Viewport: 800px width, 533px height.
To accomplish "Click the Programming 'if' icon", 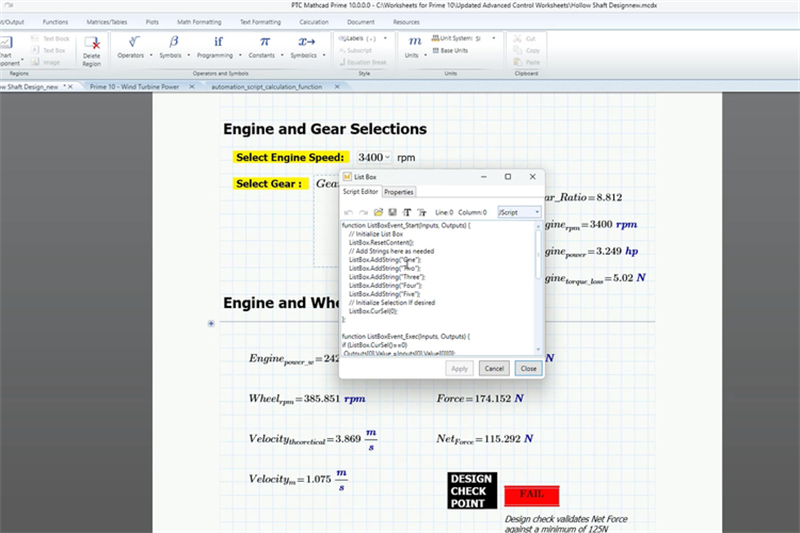I will pos(218,44).
